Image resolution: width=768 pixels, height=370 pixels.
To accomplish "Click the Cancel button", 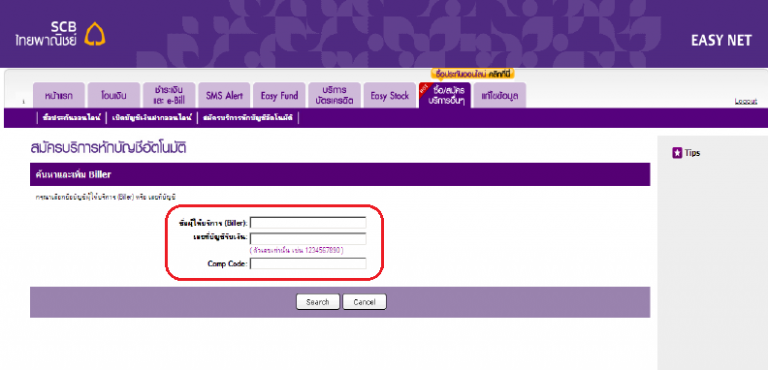I will (x=364, y=302).
